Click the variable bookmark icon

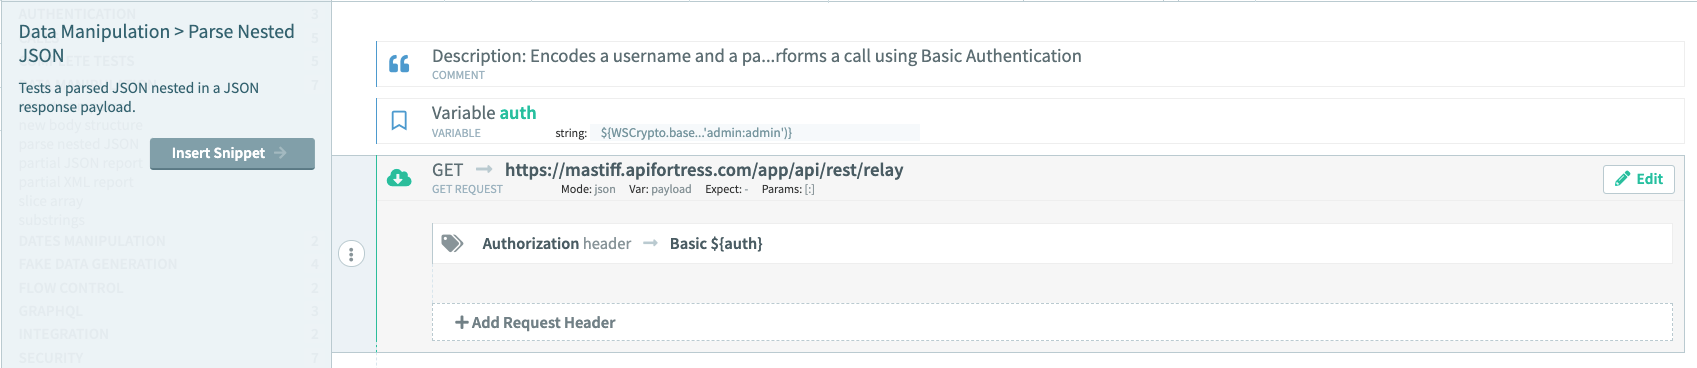399,121
